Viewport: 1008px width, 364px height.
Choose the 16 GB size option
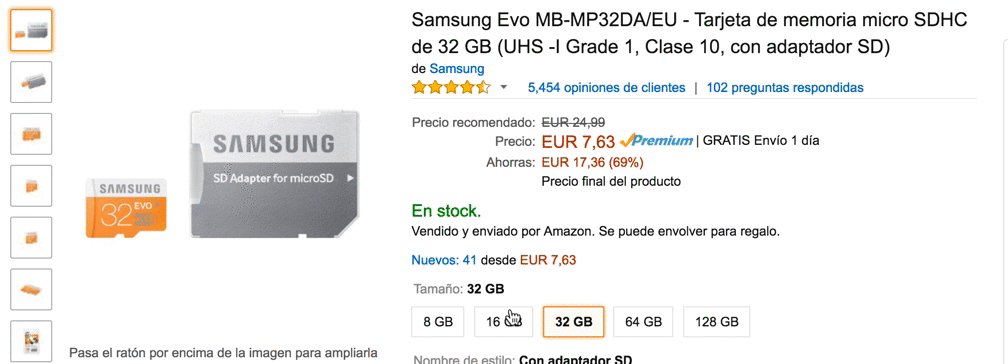pyautogui.click(x=503, y=322)
